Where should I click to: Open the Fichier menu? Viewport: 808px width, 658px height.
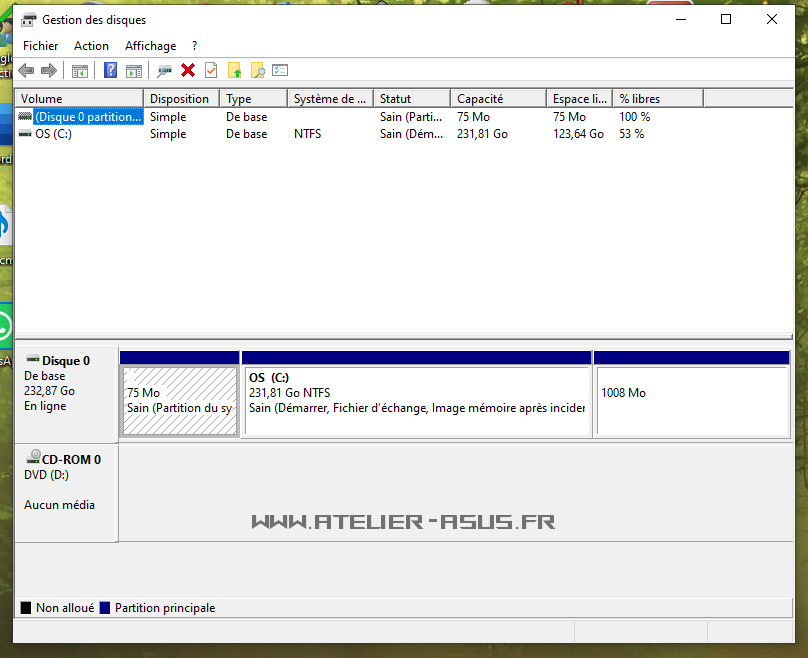click(x=40, y=46)
